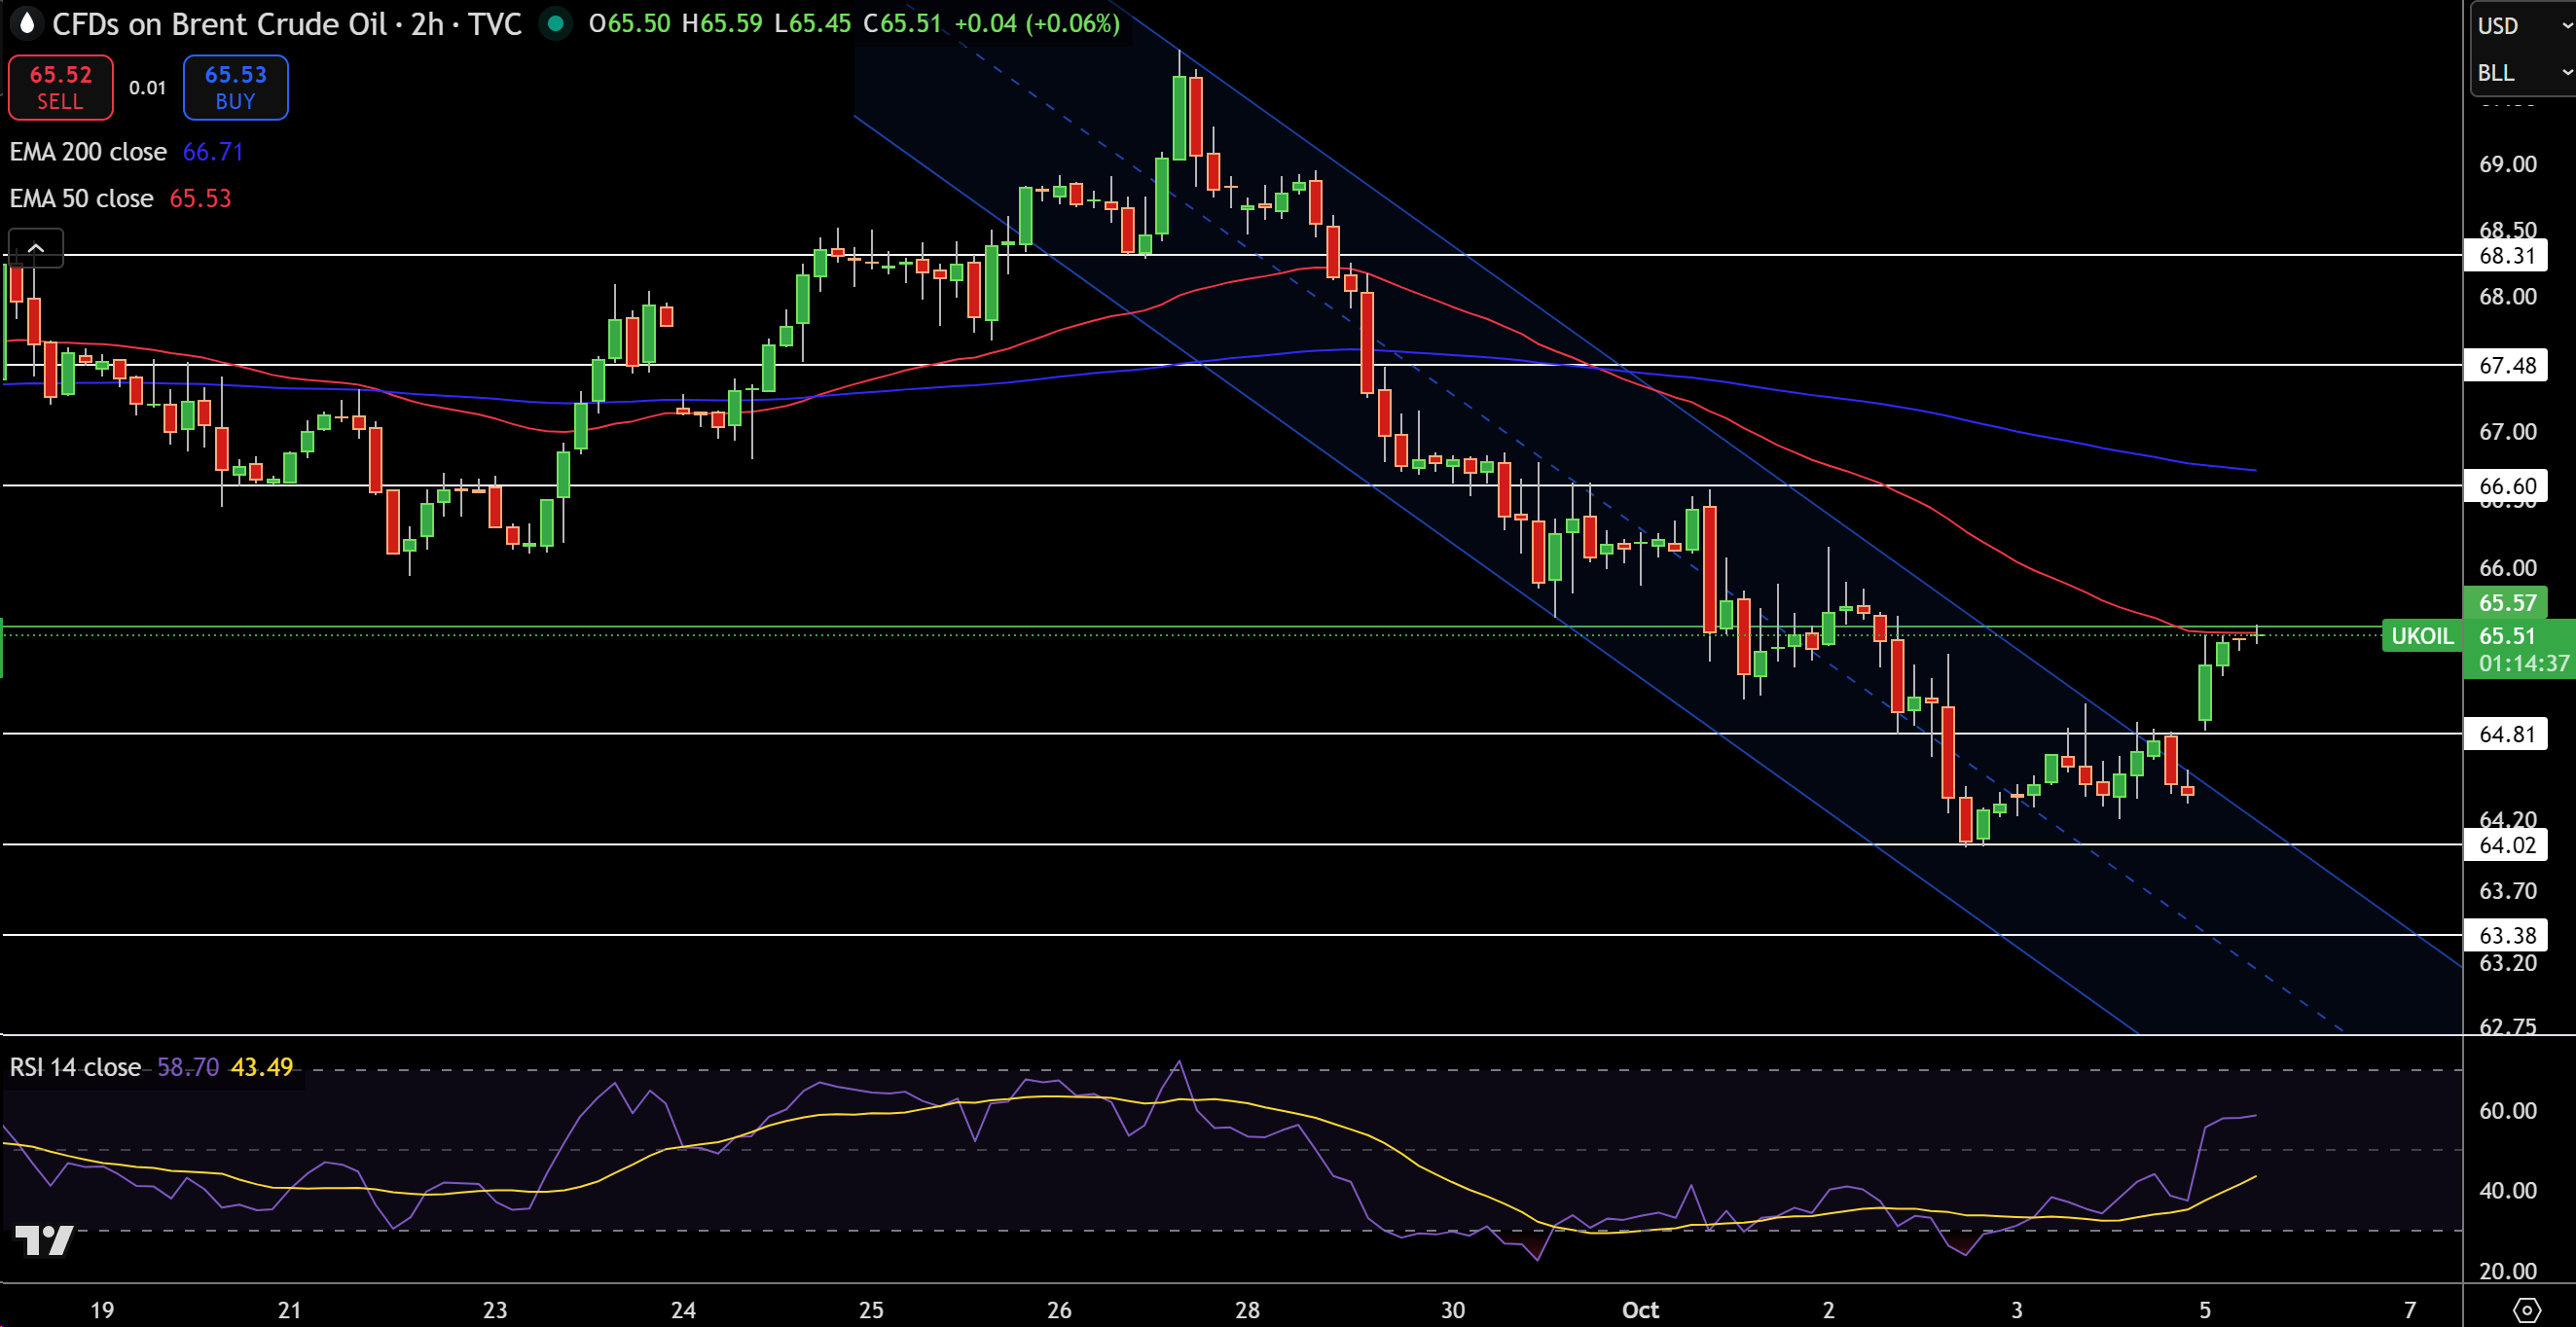Click the 66.60 horizontal line price label

2507,486
